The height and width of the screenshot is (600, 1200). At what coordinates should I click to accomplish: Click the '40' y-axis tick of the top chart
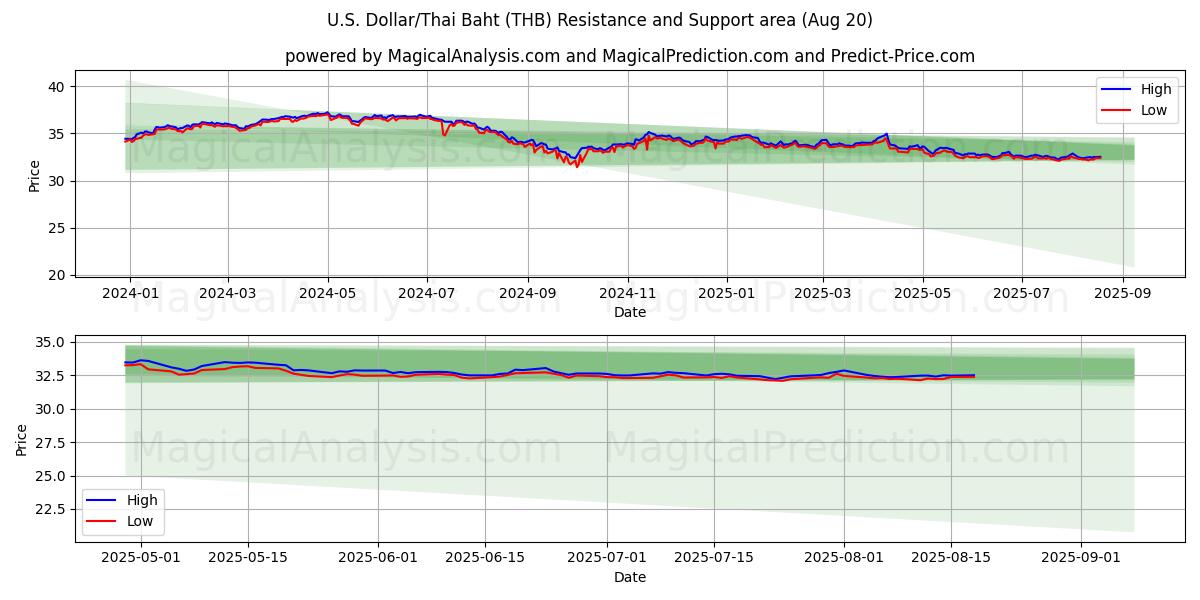(x=58, y=87)
